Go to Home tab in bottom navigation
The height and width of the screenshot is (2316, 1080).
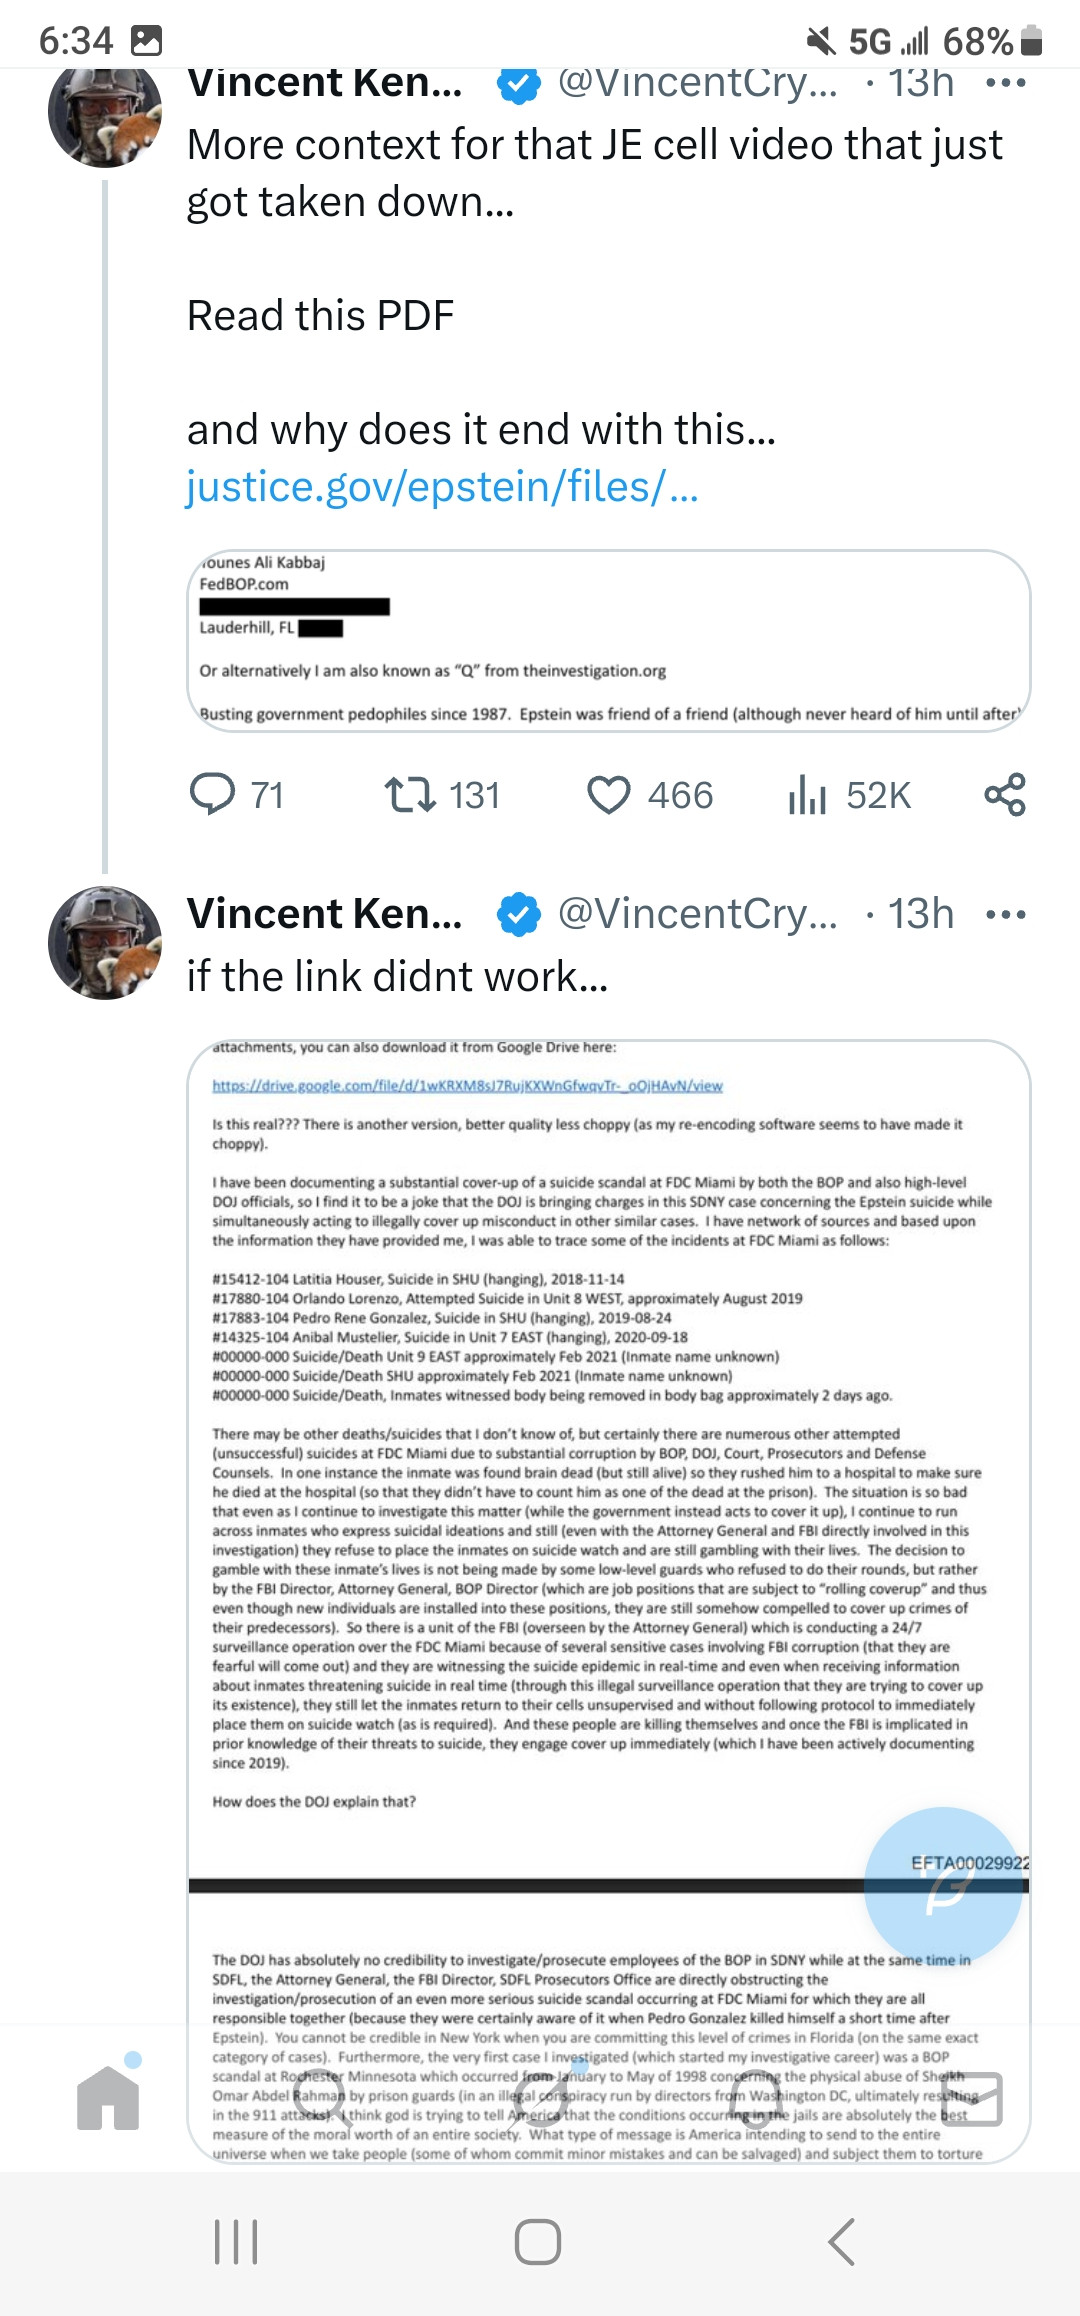[108, 2098]
